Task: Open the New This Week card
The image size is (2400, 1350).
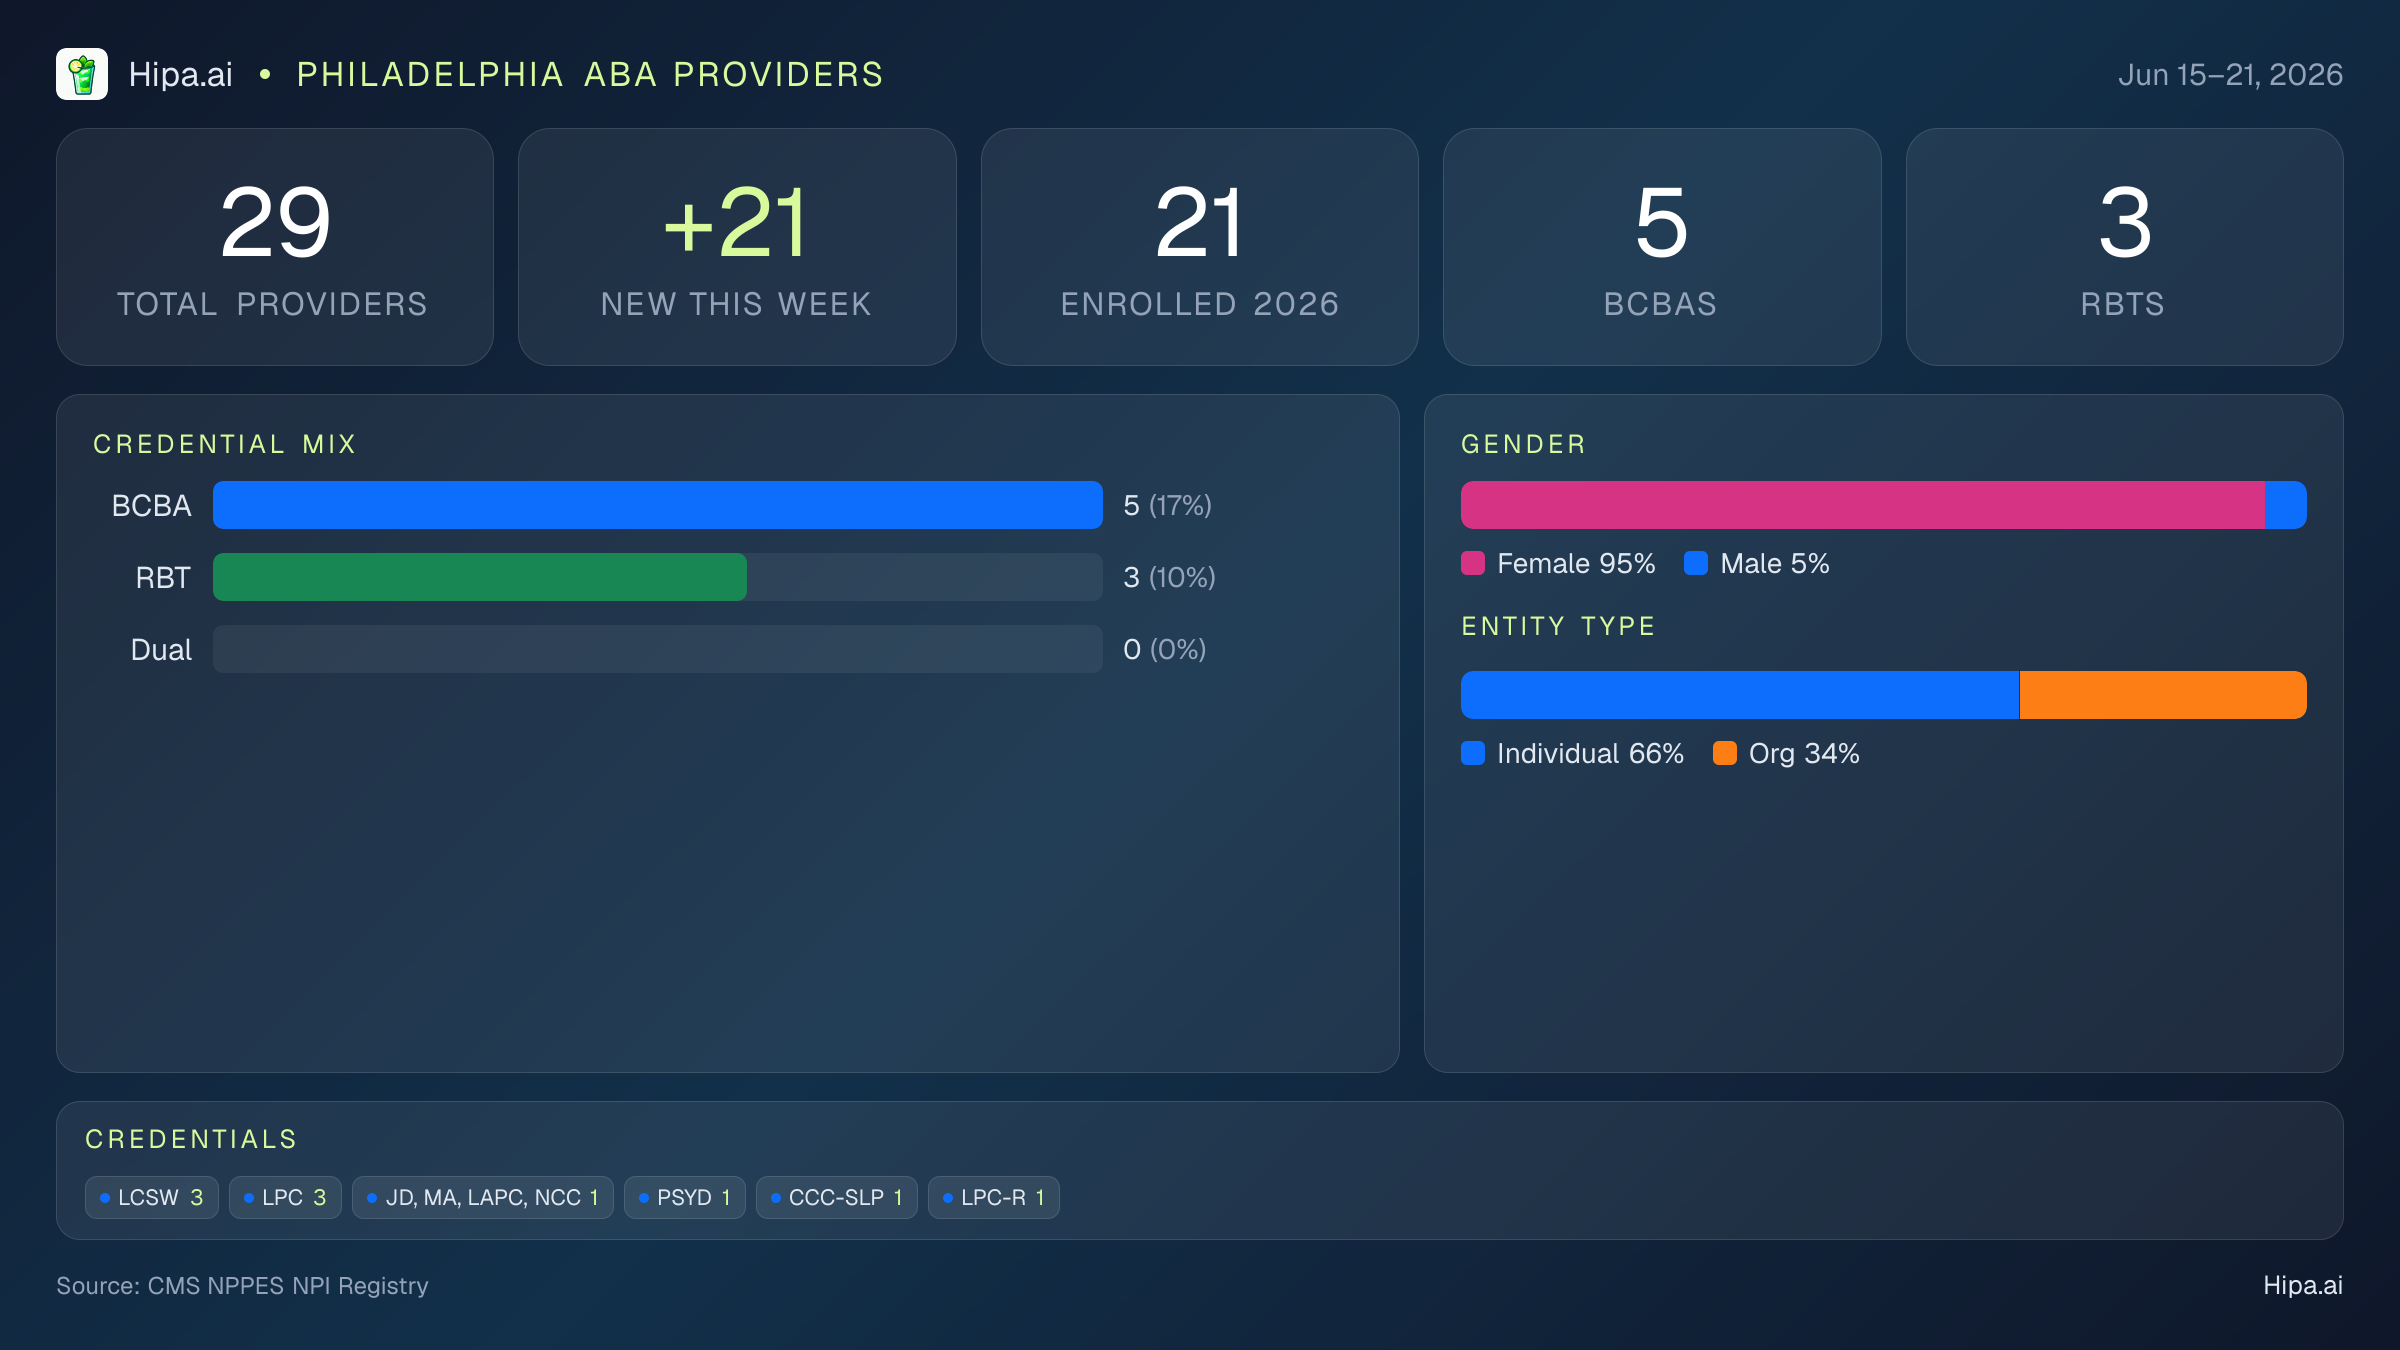Action: (x=737, y=247)
